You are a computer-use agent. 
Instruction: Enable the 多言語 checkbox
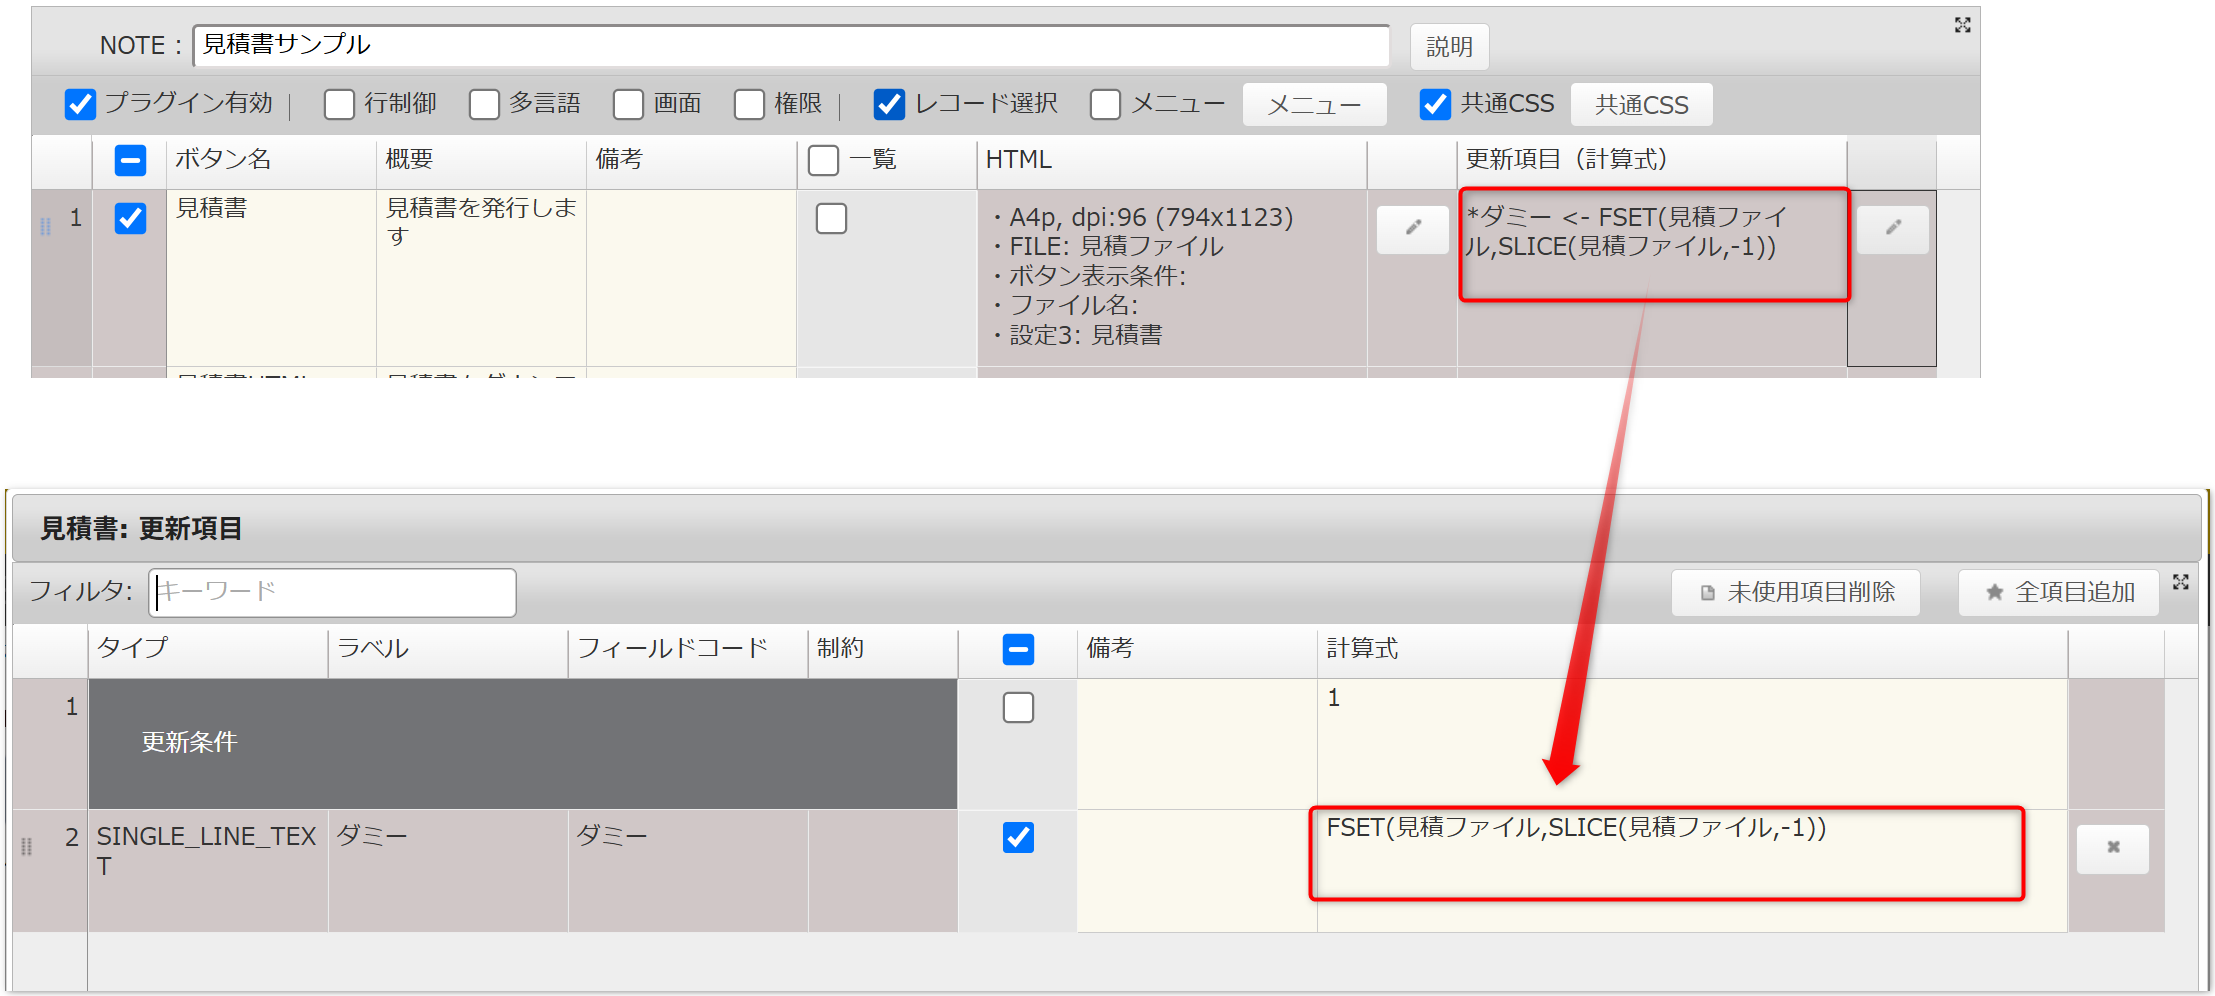(x=485, y=104)
